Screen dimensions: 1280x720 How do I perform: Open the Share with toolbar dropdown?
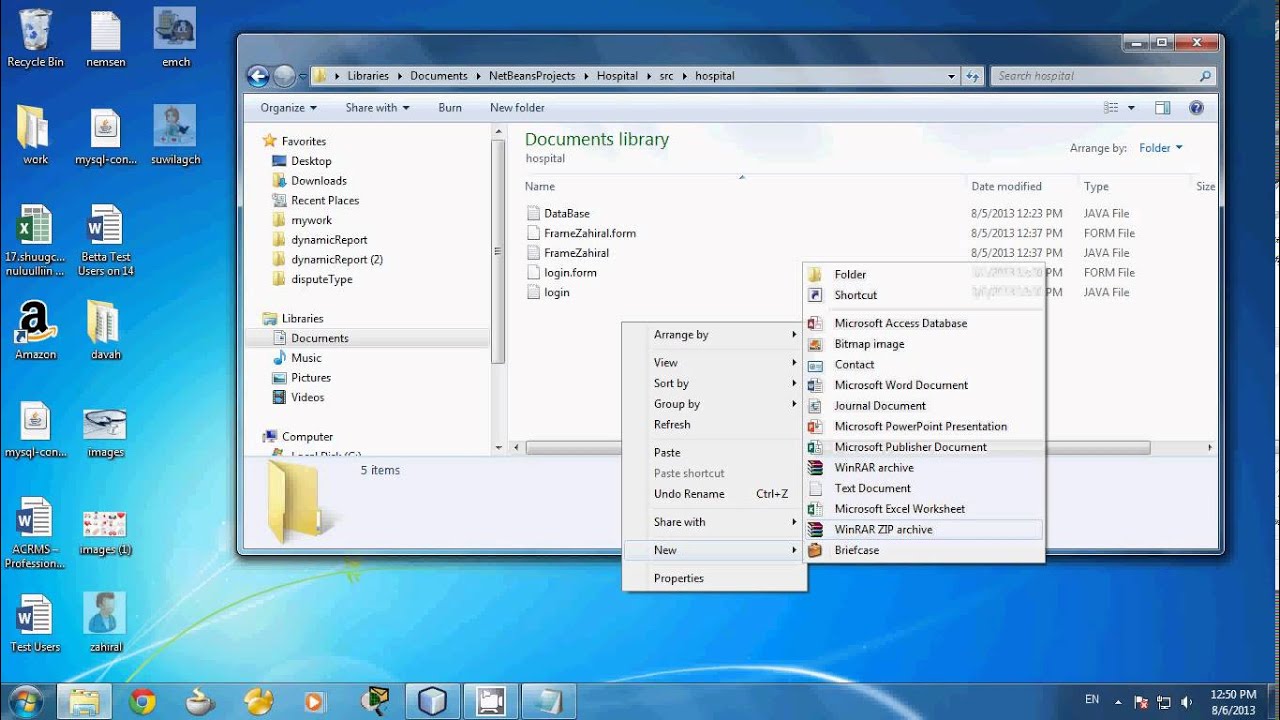[x=378, y=108]
